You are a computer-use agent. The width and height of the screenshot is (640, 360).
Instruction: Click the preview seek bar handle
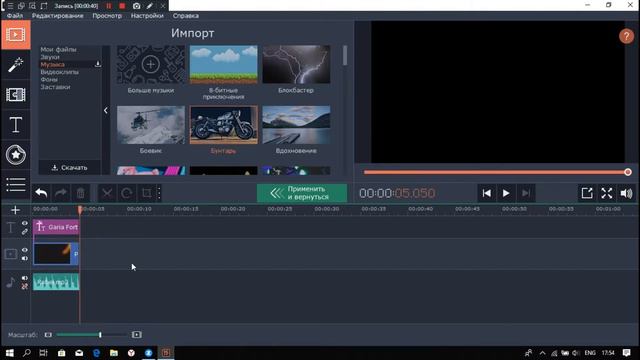(x=628, y=172)
